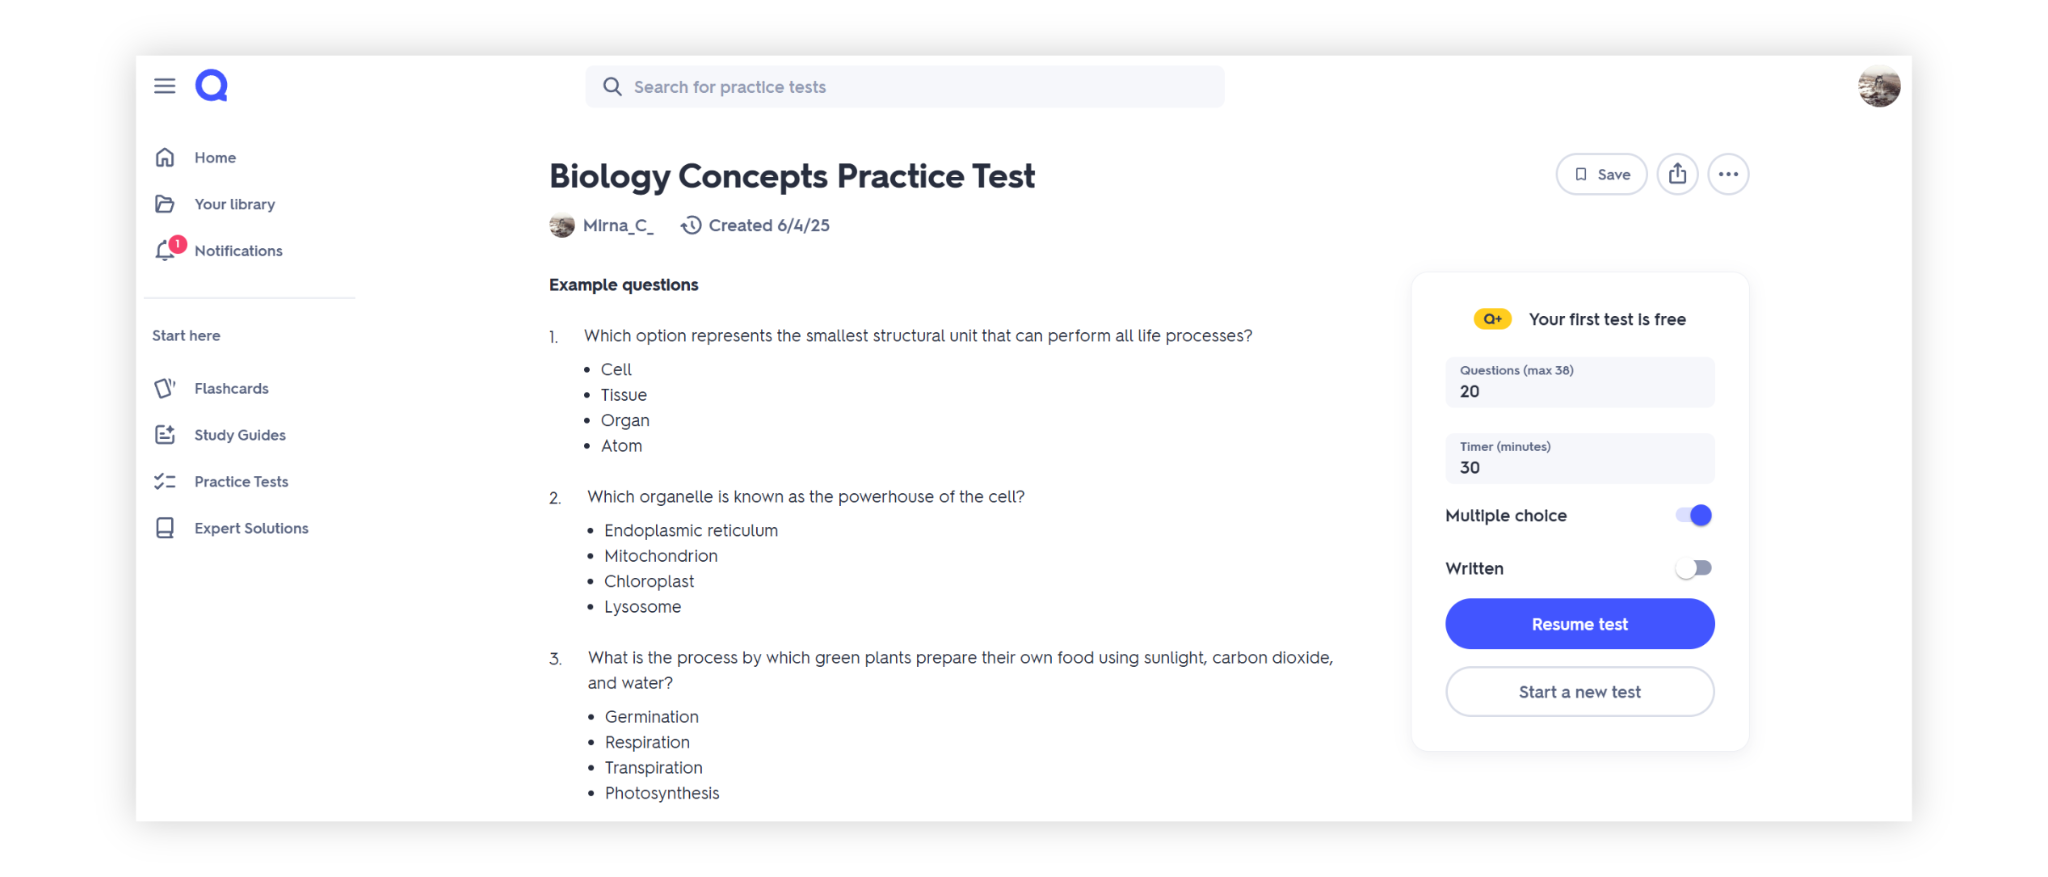Viewport: 2048px width, 877px height.
Task: Click the Quizlet Q logo
Action: tap(210, 85)
